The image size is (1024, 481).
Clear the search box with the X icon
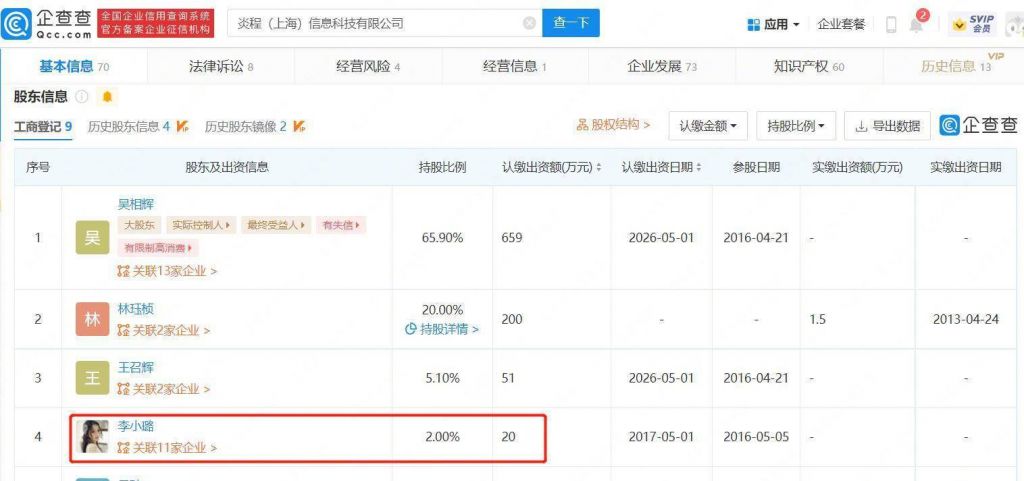529,23
